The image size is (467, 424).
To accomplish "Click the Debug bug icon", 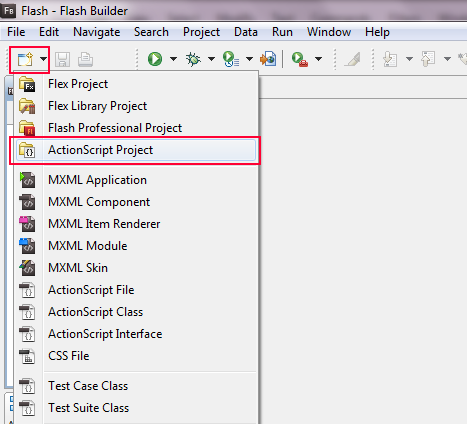I will (x=193, y=59).
